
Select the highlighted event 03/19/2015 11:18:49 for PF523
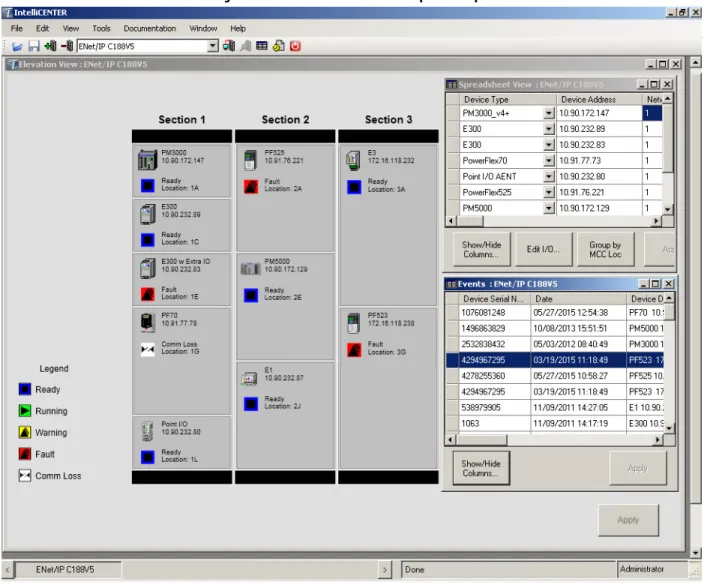[x=556, y=360]
